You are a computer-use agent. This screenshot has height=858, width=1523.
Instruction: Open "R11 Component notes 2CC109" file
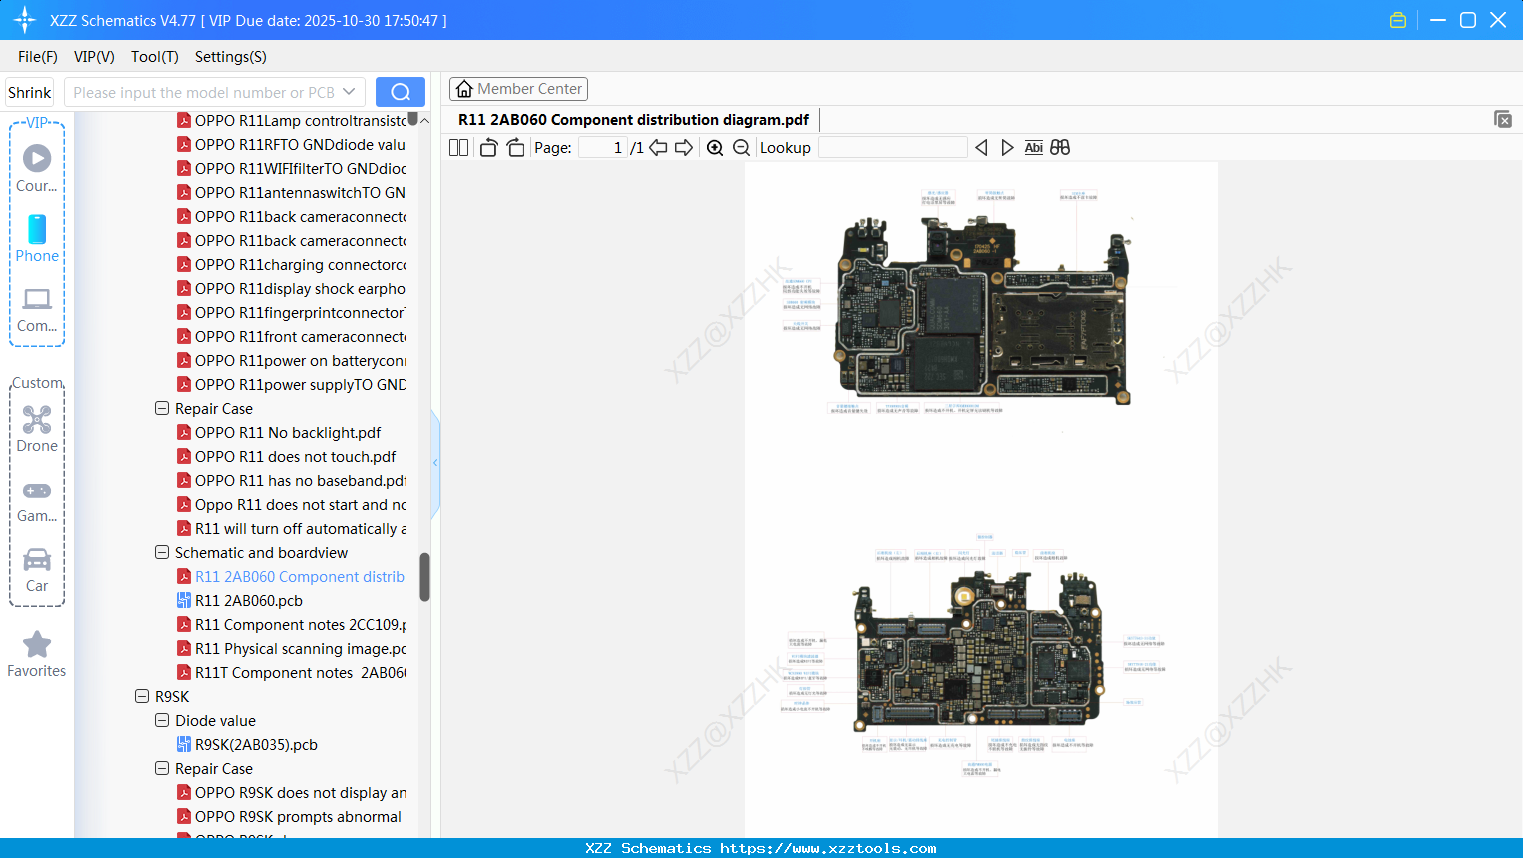[x=292, y=624]
